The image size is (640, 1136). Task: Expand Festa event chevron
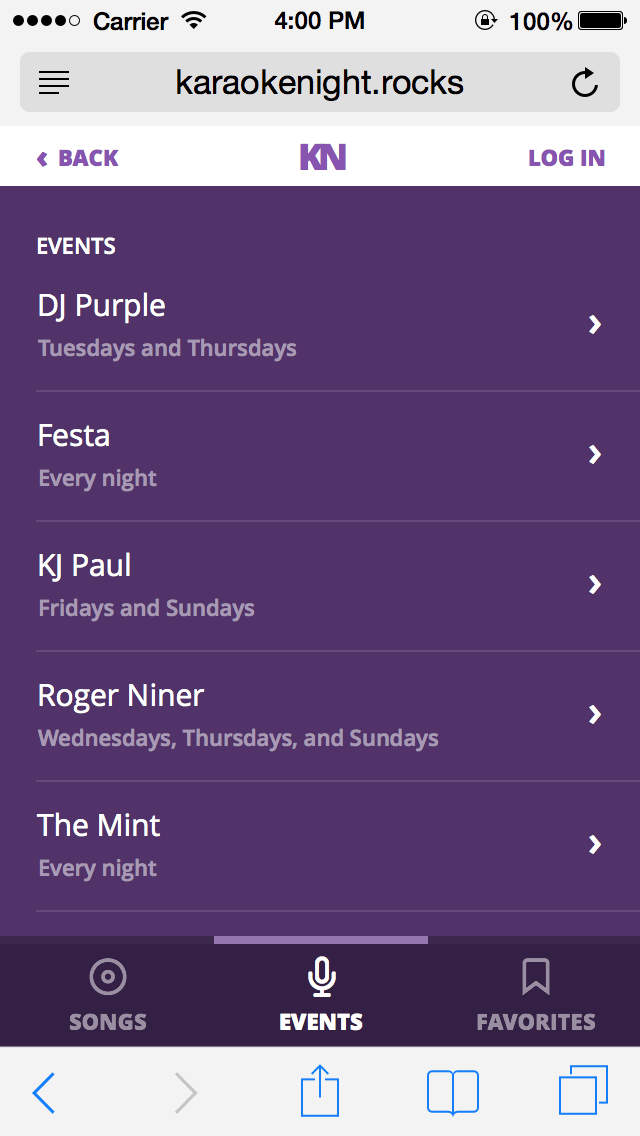595,454
